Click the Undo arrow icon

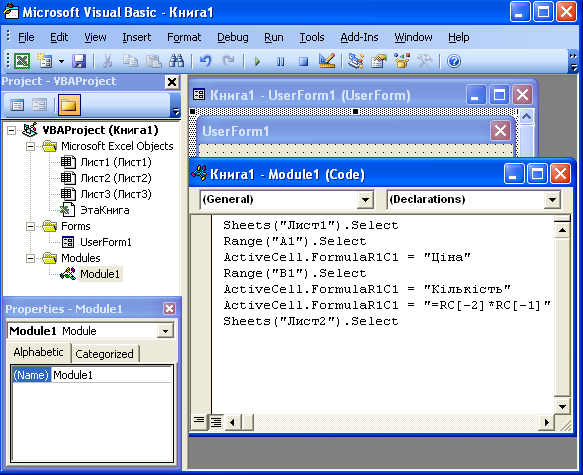(205, 61)
